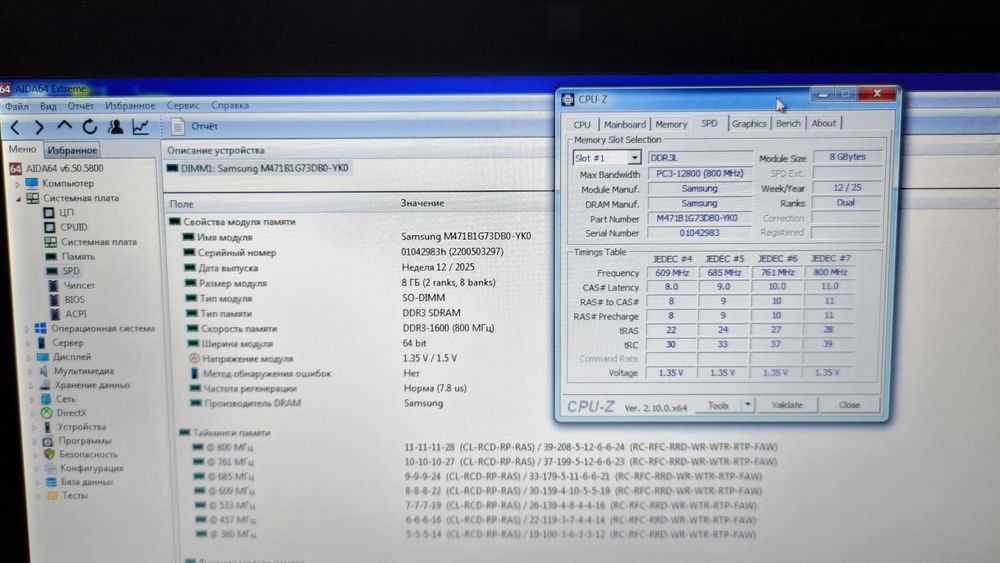Open the Вид menu in AIDA64

(x=48, y=106)
